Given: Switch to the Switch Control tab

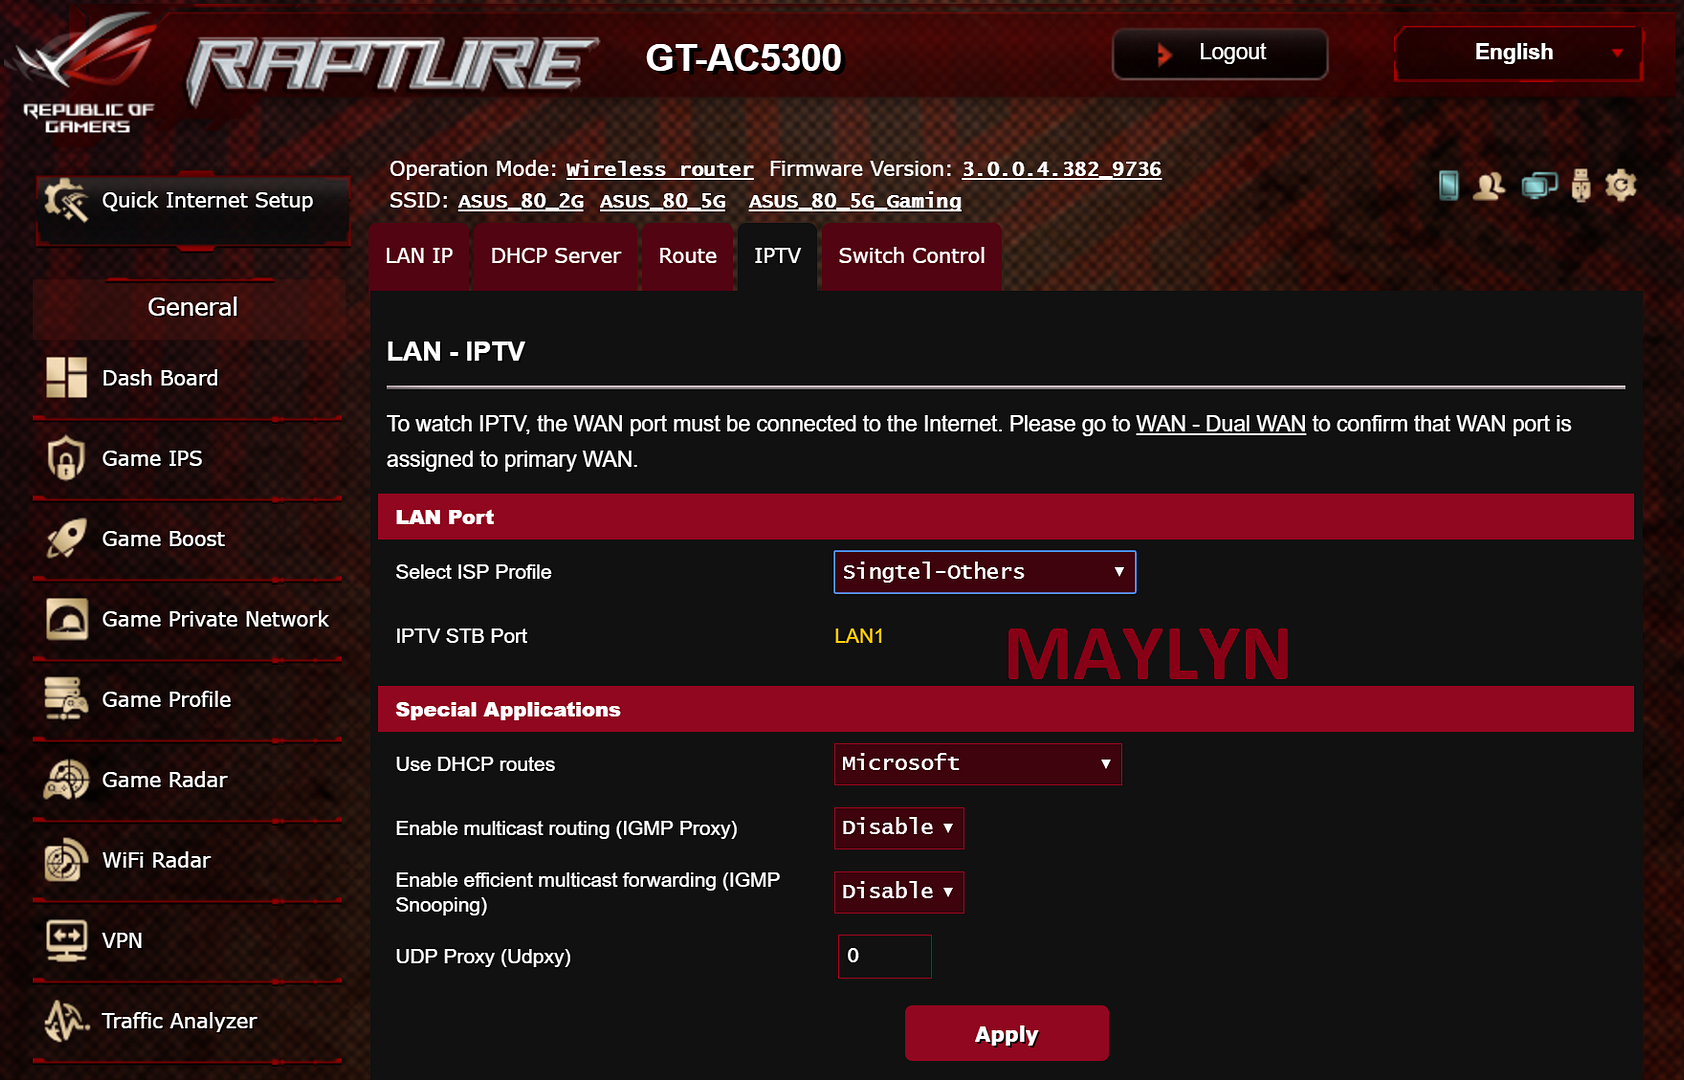Looking at the screenshot, I should (x=911, y=256).
